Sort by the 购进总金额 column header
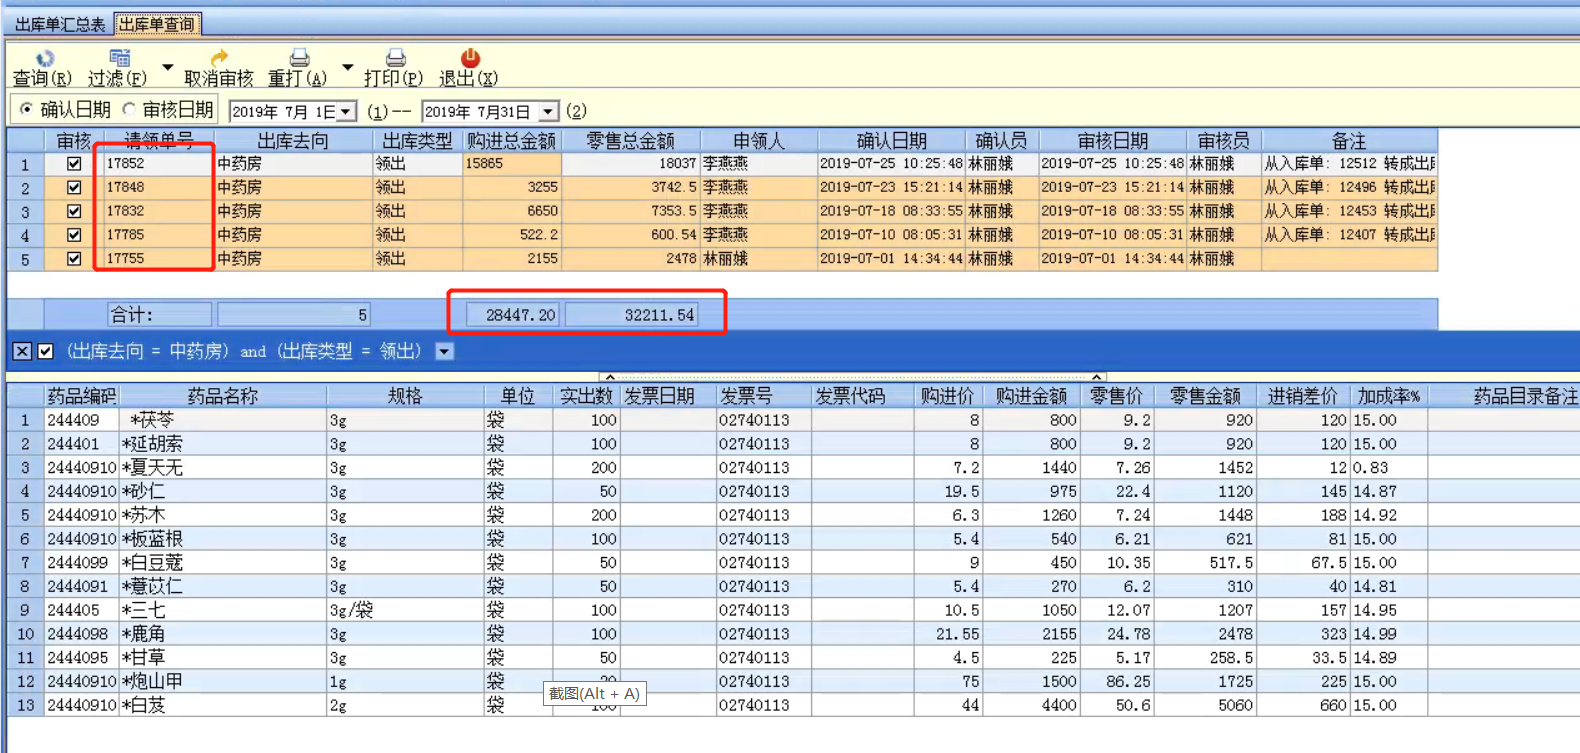The width and height of the screenshot is (1580, 753). pyautogui.click(x=511, y=141)
